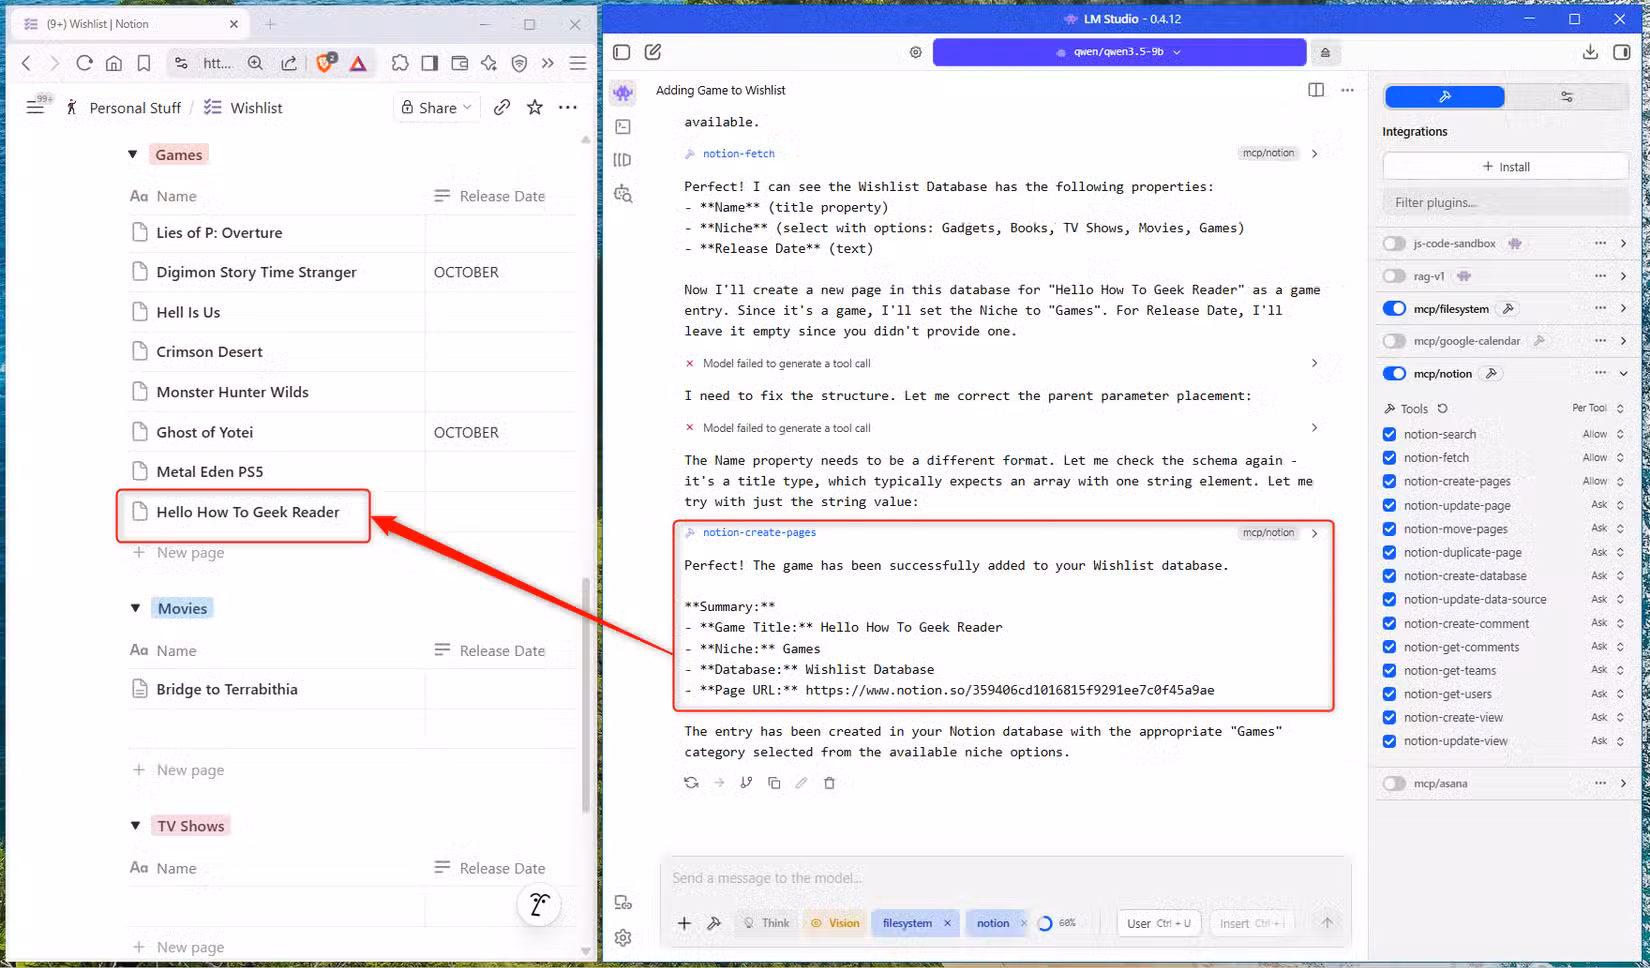Go to Personal Stuff breadcrumb

[135, 108]
